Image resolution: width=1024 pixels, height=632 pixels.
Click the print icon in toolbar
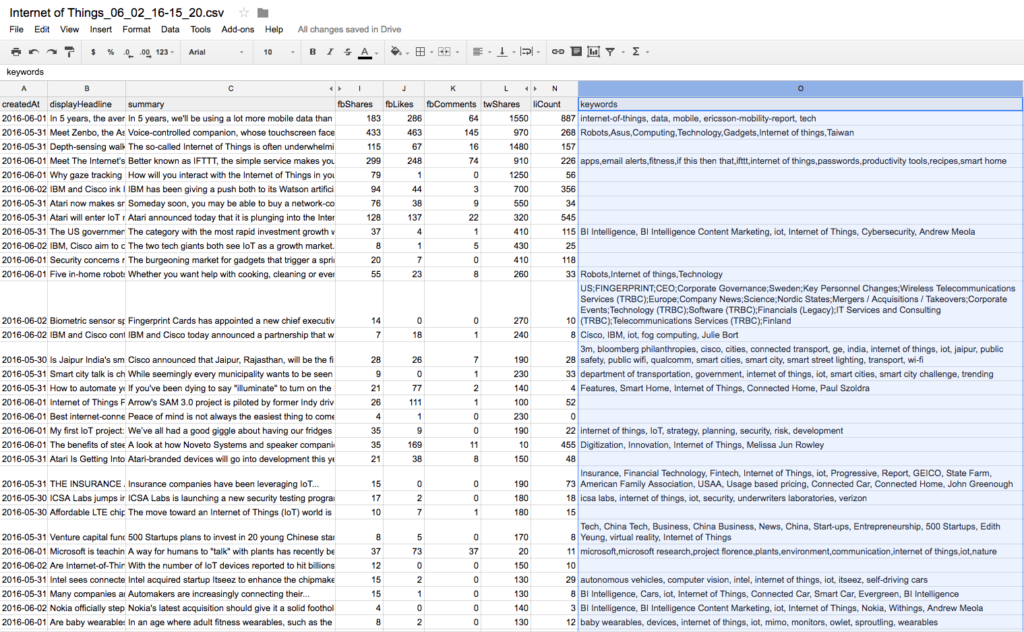tap(16, 51)
